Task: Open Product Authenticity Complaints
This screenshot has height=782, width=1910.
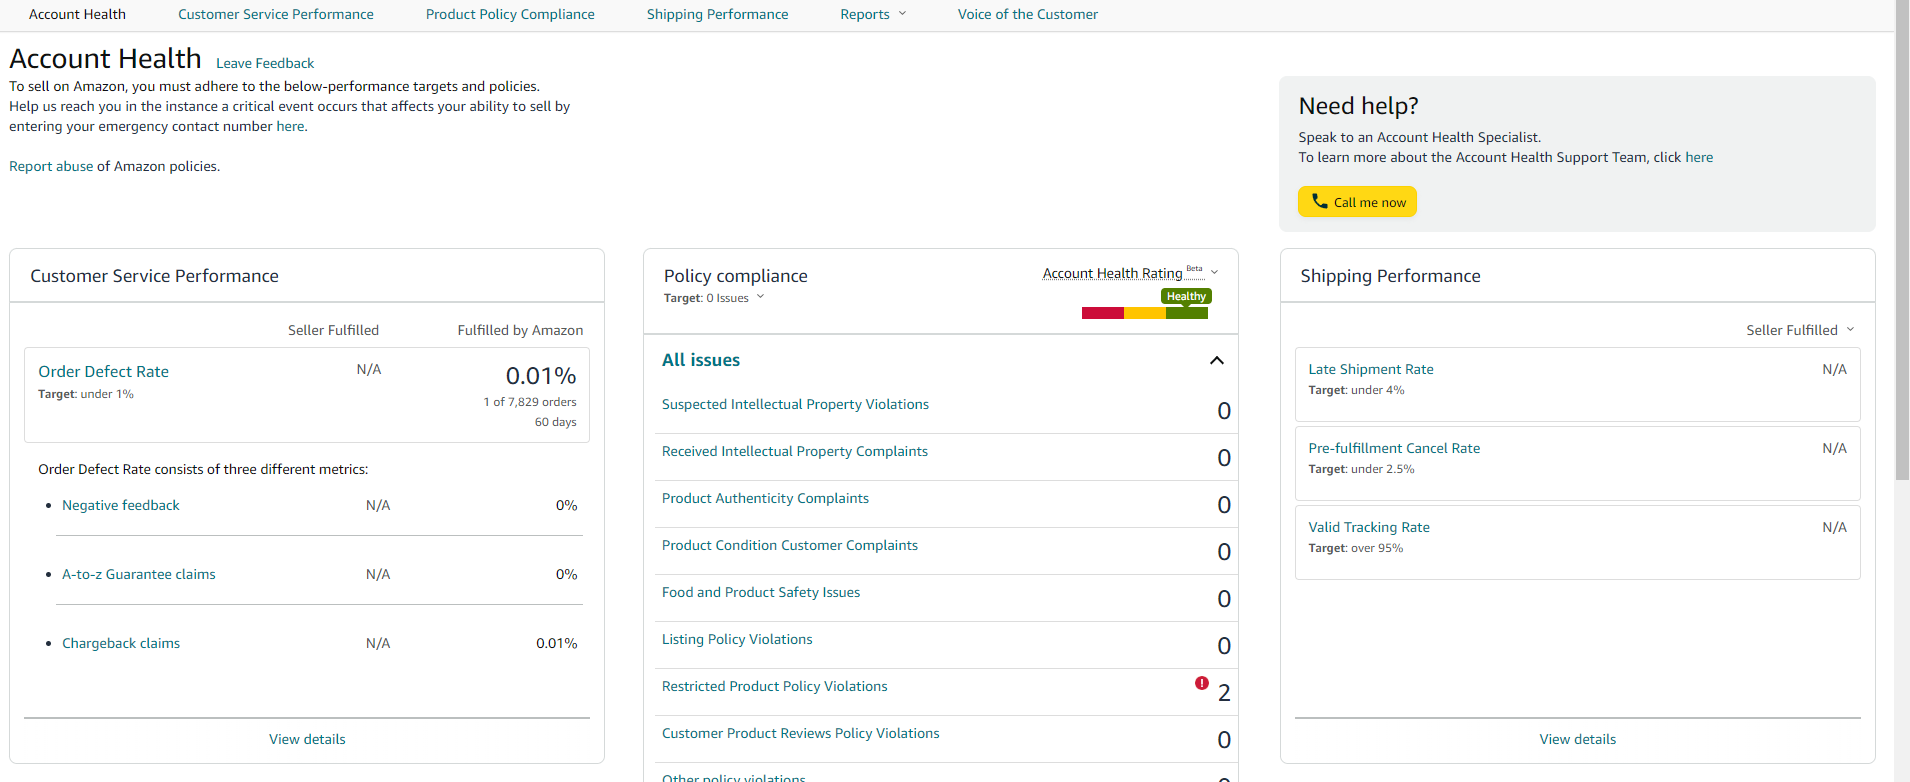Action: 765,498
